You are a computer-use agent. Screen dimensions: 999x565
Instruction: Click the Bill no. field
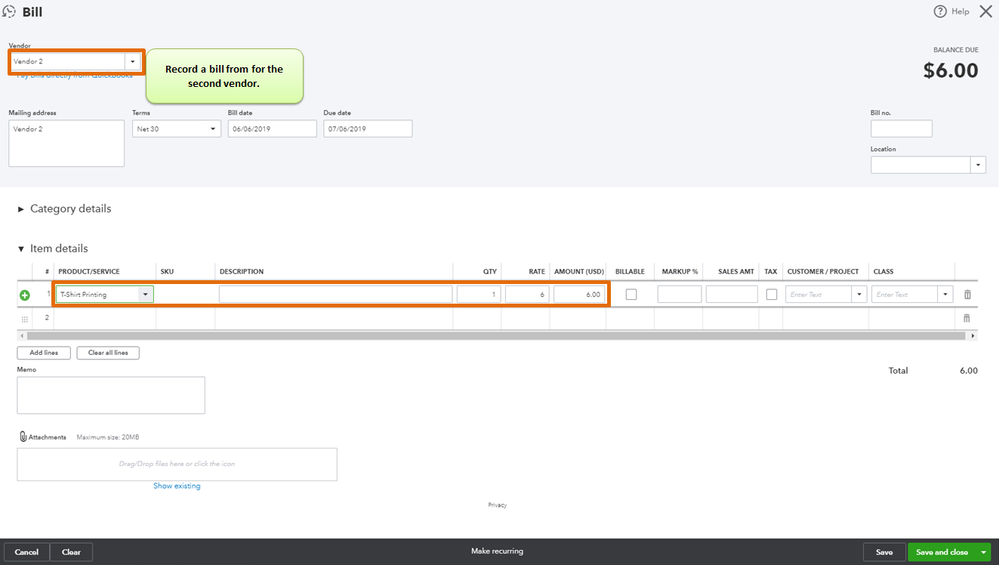point(902,129)
